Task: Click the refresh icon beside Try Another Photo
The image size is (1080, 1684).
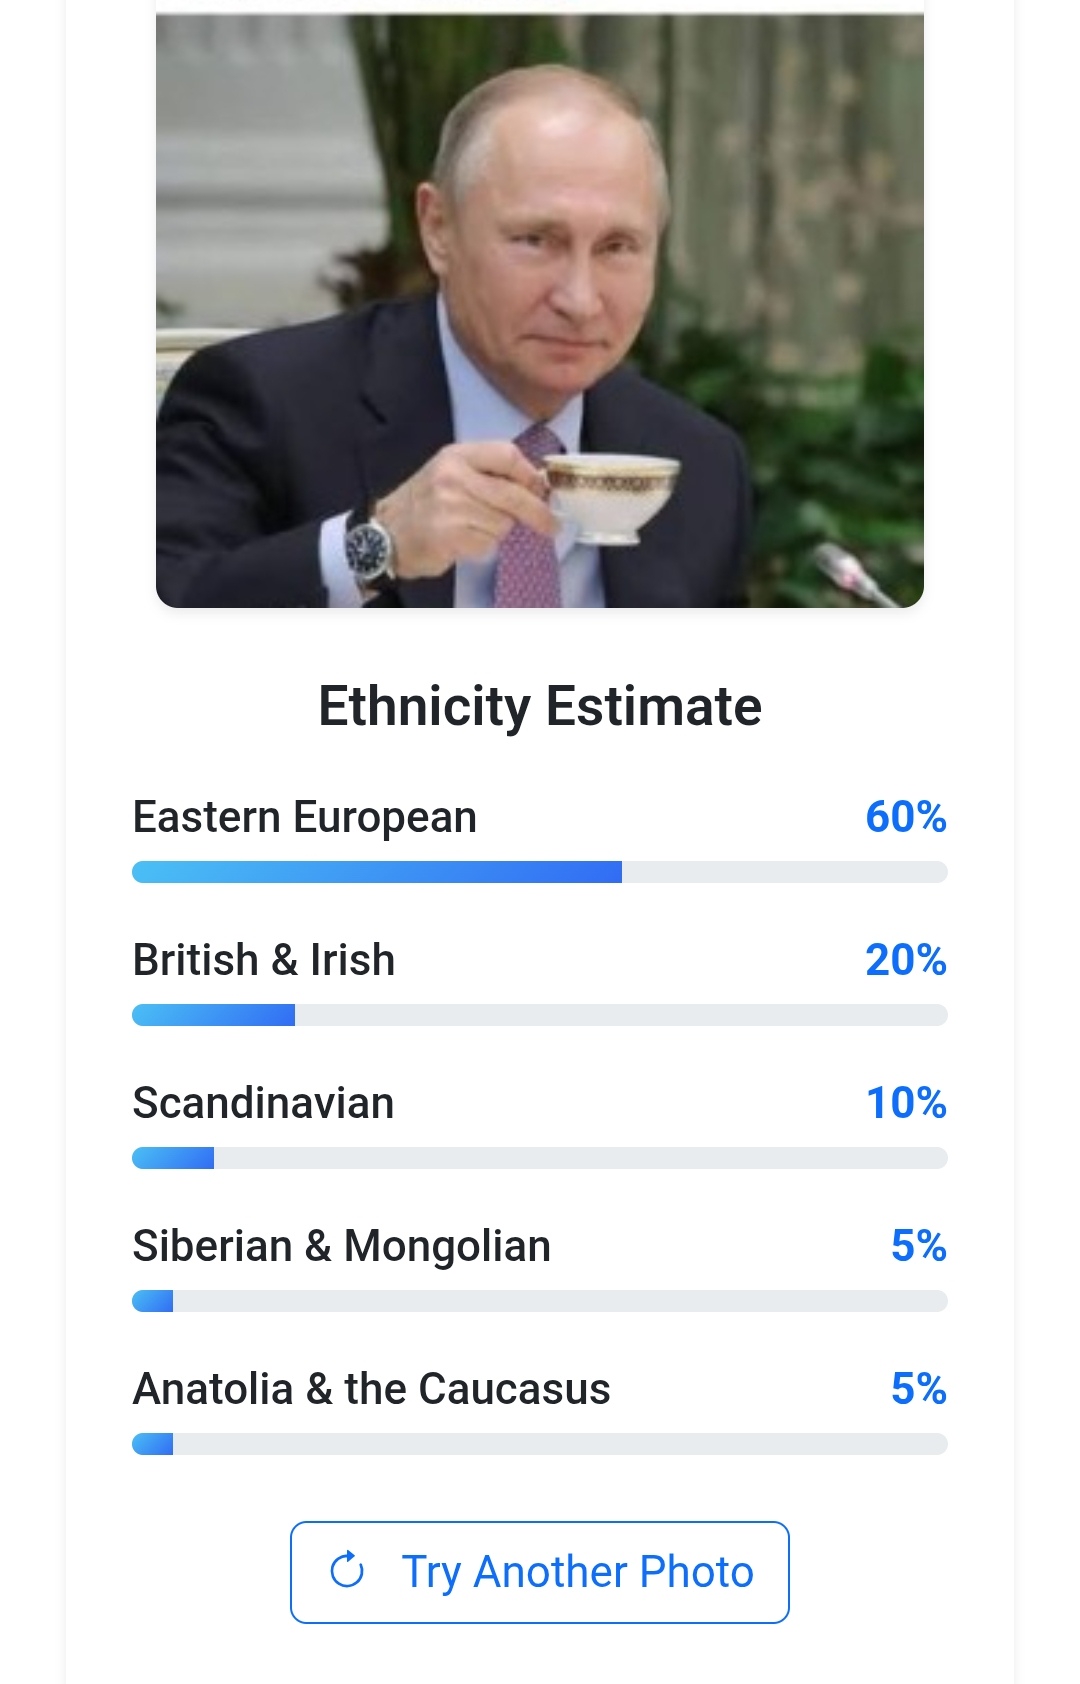Action: tap(347, 1570)
